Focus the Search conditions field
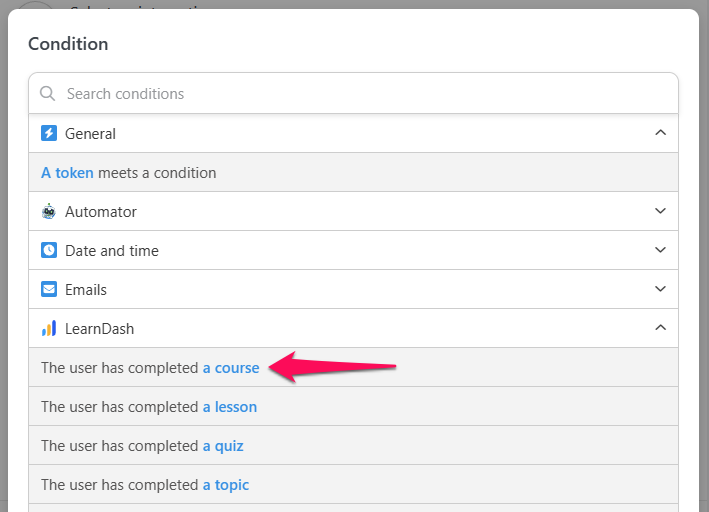The image size is (709, 512). (x=354, y=94)
